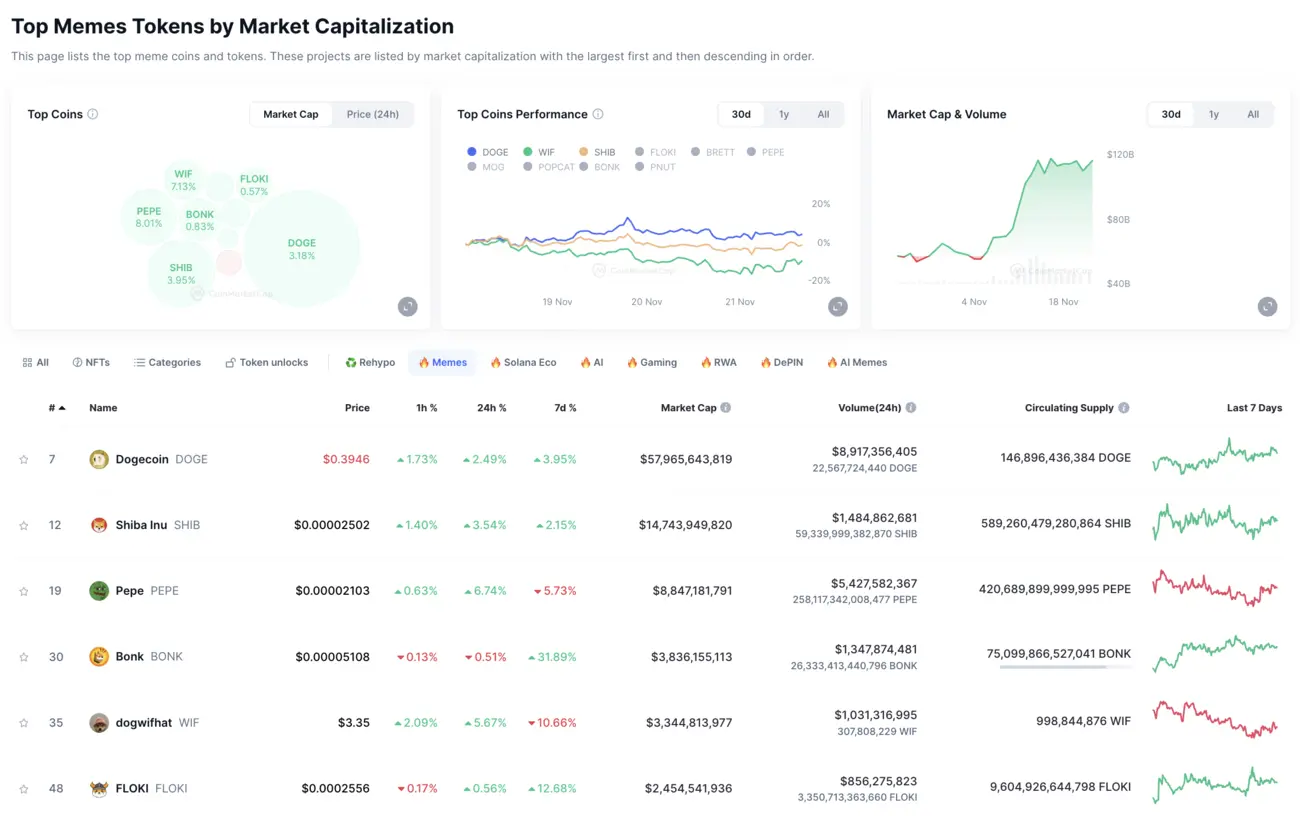This screenshot has width=1300, height=816.
Task: Star Shiba Inu to add to watchlist
Action: [24, 526]
